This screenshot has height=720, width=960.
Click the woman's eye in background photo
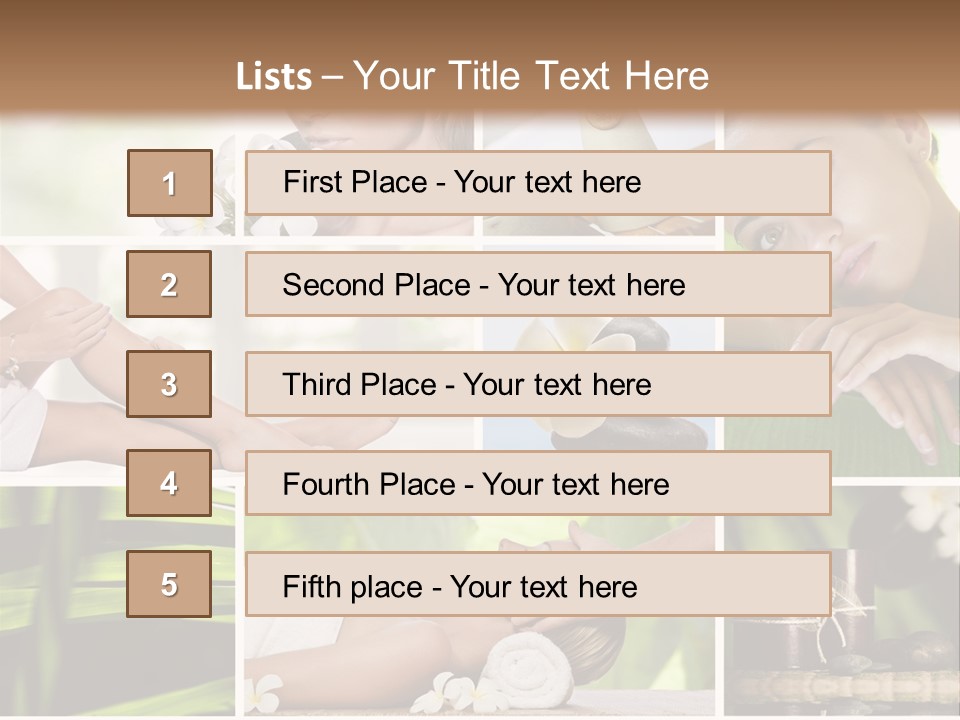click(768, 235)
